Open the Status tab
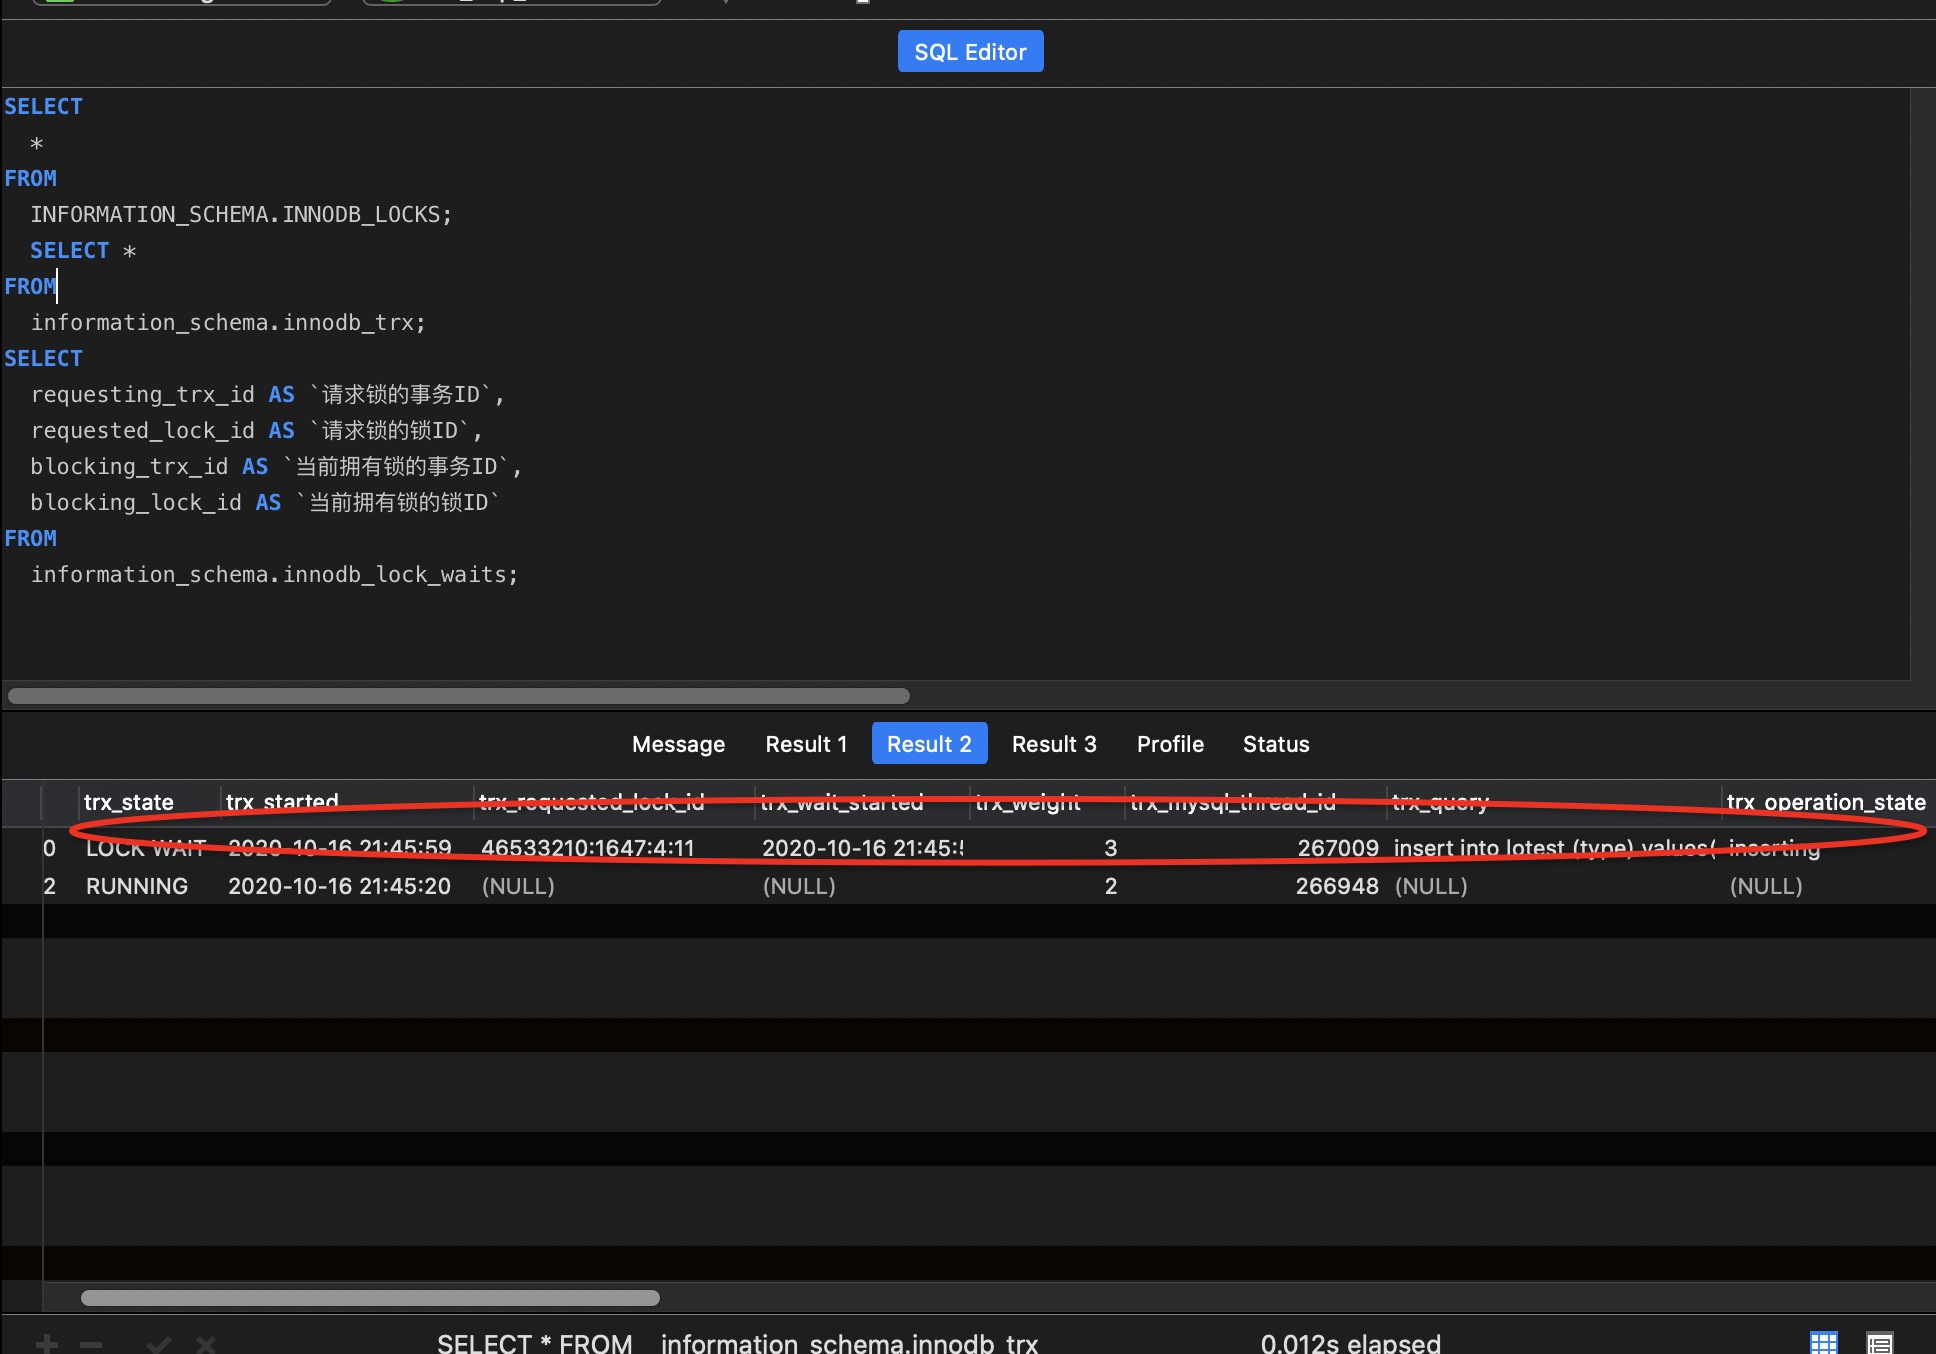Viewport: 1936px width, 1354px height. [1276, 744]
